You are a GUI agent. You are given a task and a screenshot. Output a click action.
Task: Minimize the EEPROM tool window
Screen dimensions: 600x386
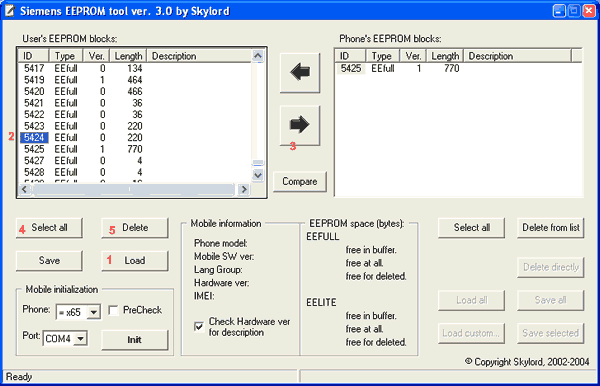(559, 11)
